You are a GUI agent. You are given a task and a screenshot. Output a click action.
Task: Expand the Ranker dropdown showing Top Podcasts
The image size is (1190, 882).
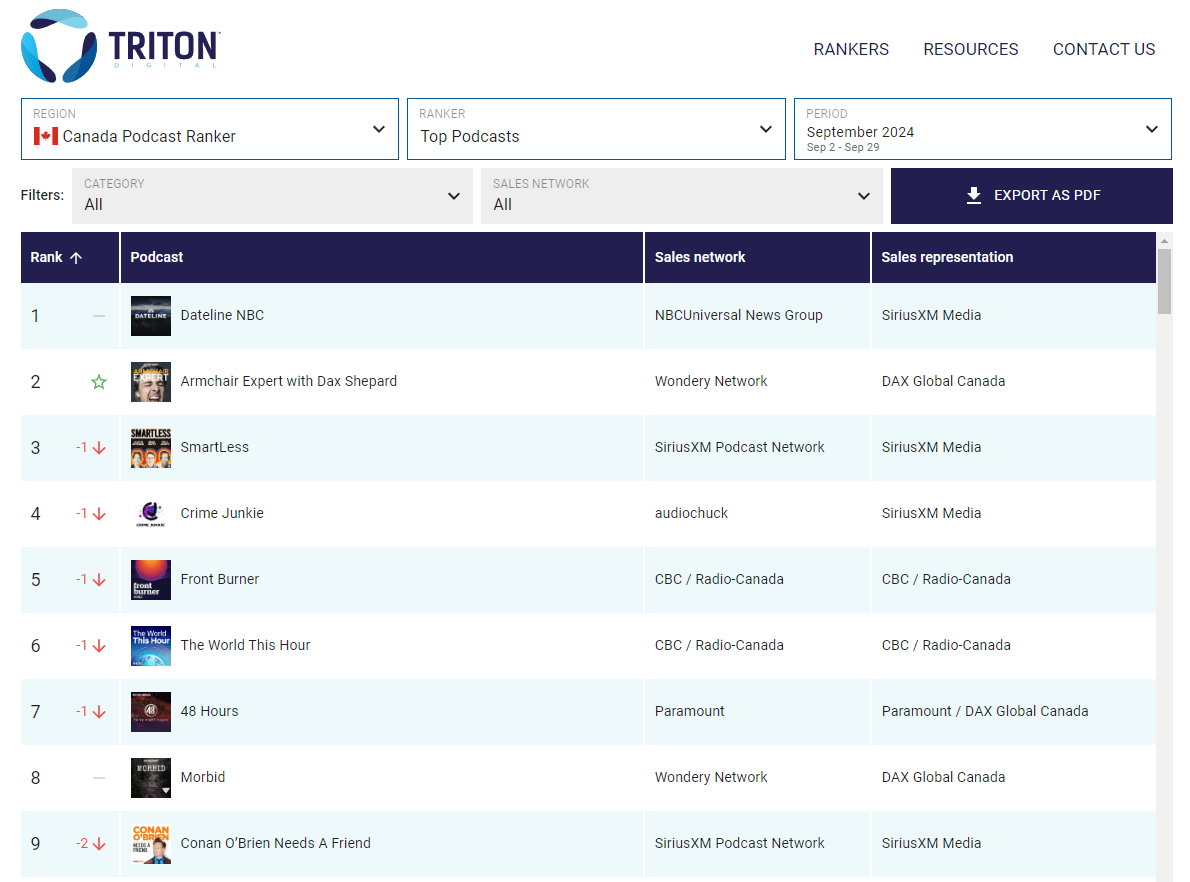pyautogui.click(x=766, y=129)
